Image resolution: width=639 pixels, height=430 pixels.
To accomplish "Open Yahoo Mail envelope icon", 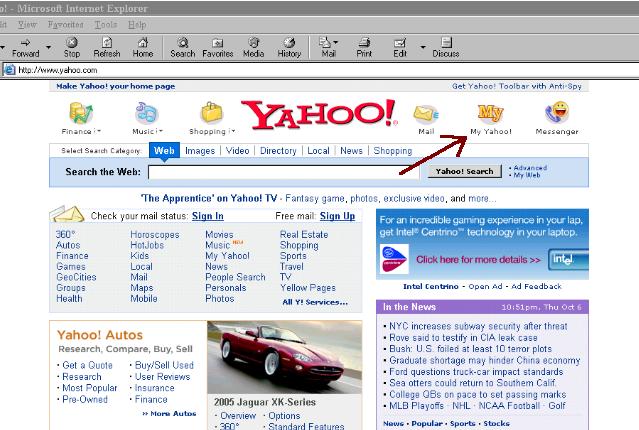I will [426, 114].
